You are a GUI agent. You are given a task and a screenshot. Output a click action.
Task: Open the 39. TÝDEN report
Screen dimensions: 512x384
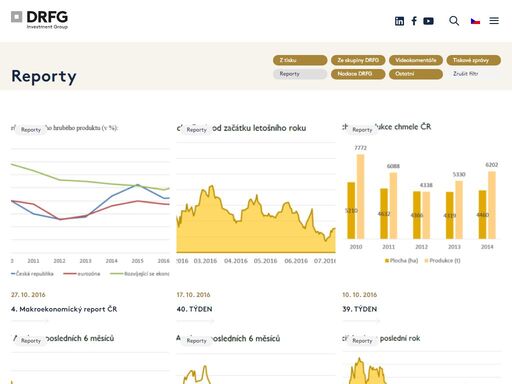pos(360,309)
